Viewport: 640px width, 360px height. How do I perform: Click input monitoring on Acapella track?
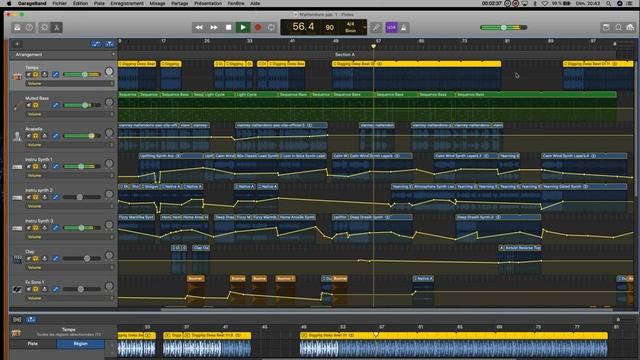click(44, 136)
